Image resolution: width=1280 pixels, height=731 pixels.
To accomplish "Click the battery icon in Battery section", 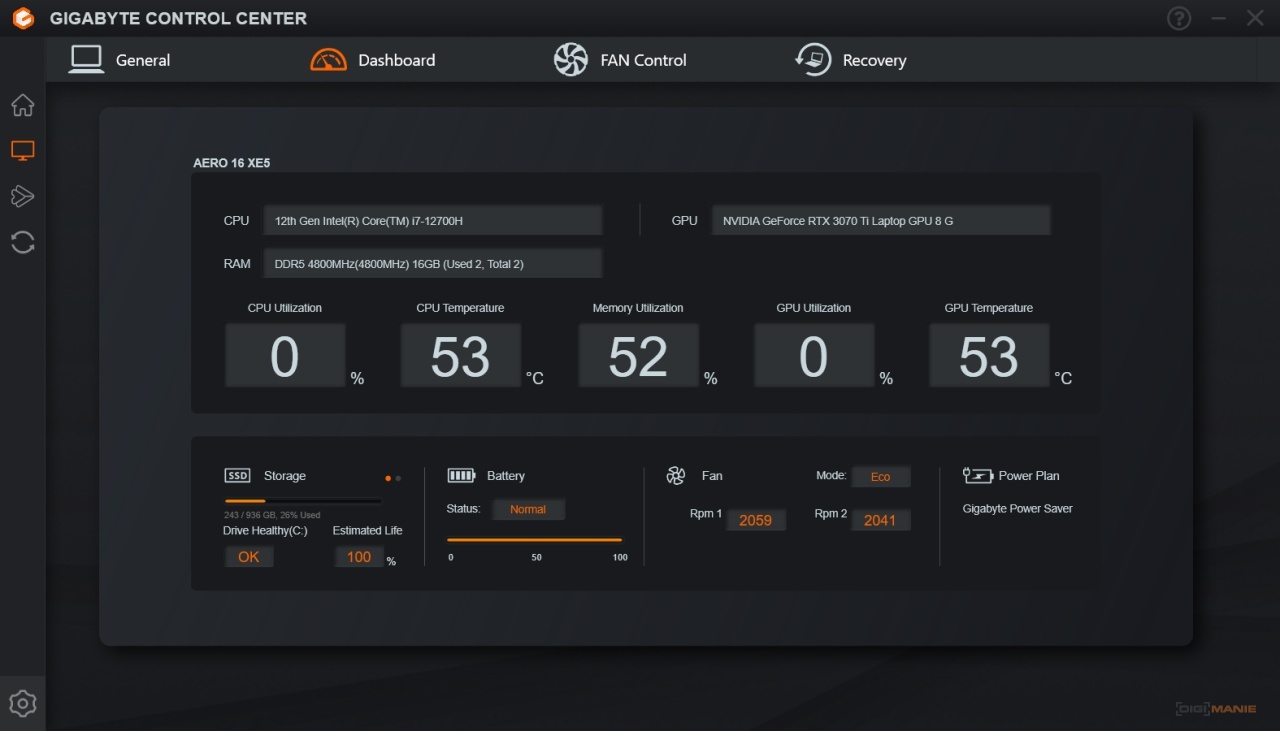I will pos(461,476).
